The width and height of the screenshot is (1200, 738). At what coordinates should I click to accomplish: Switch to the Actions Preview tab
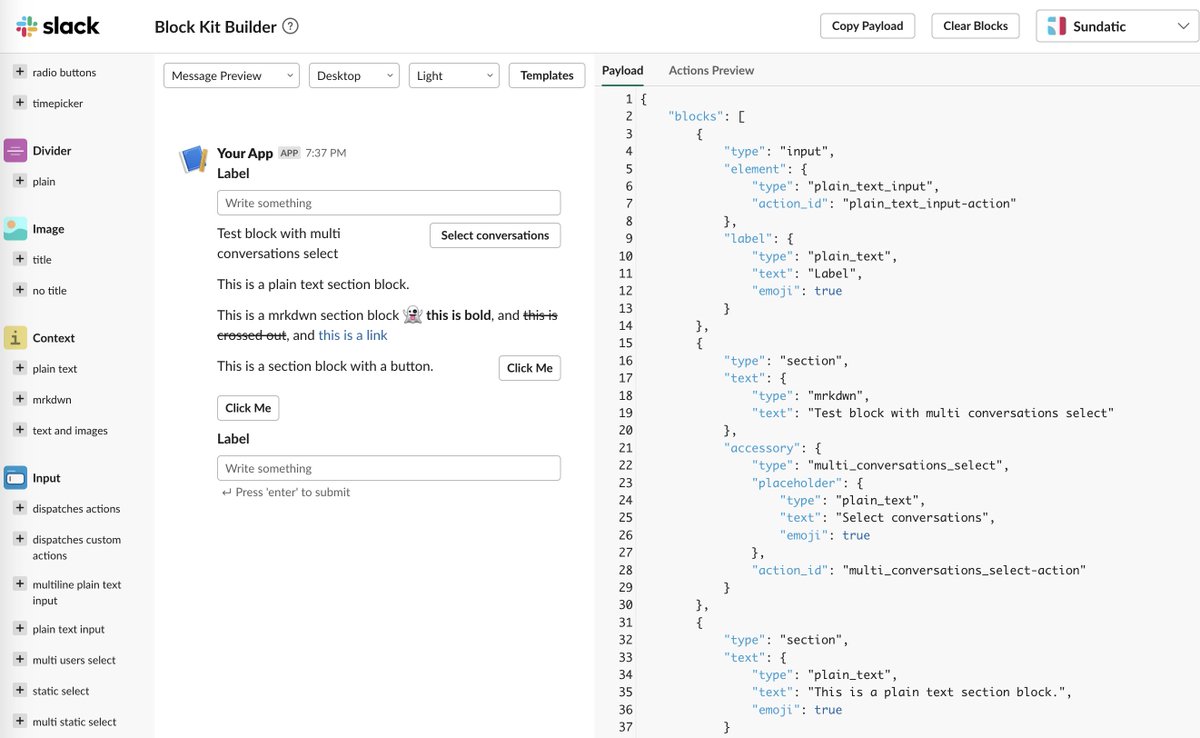click(711, 71)
